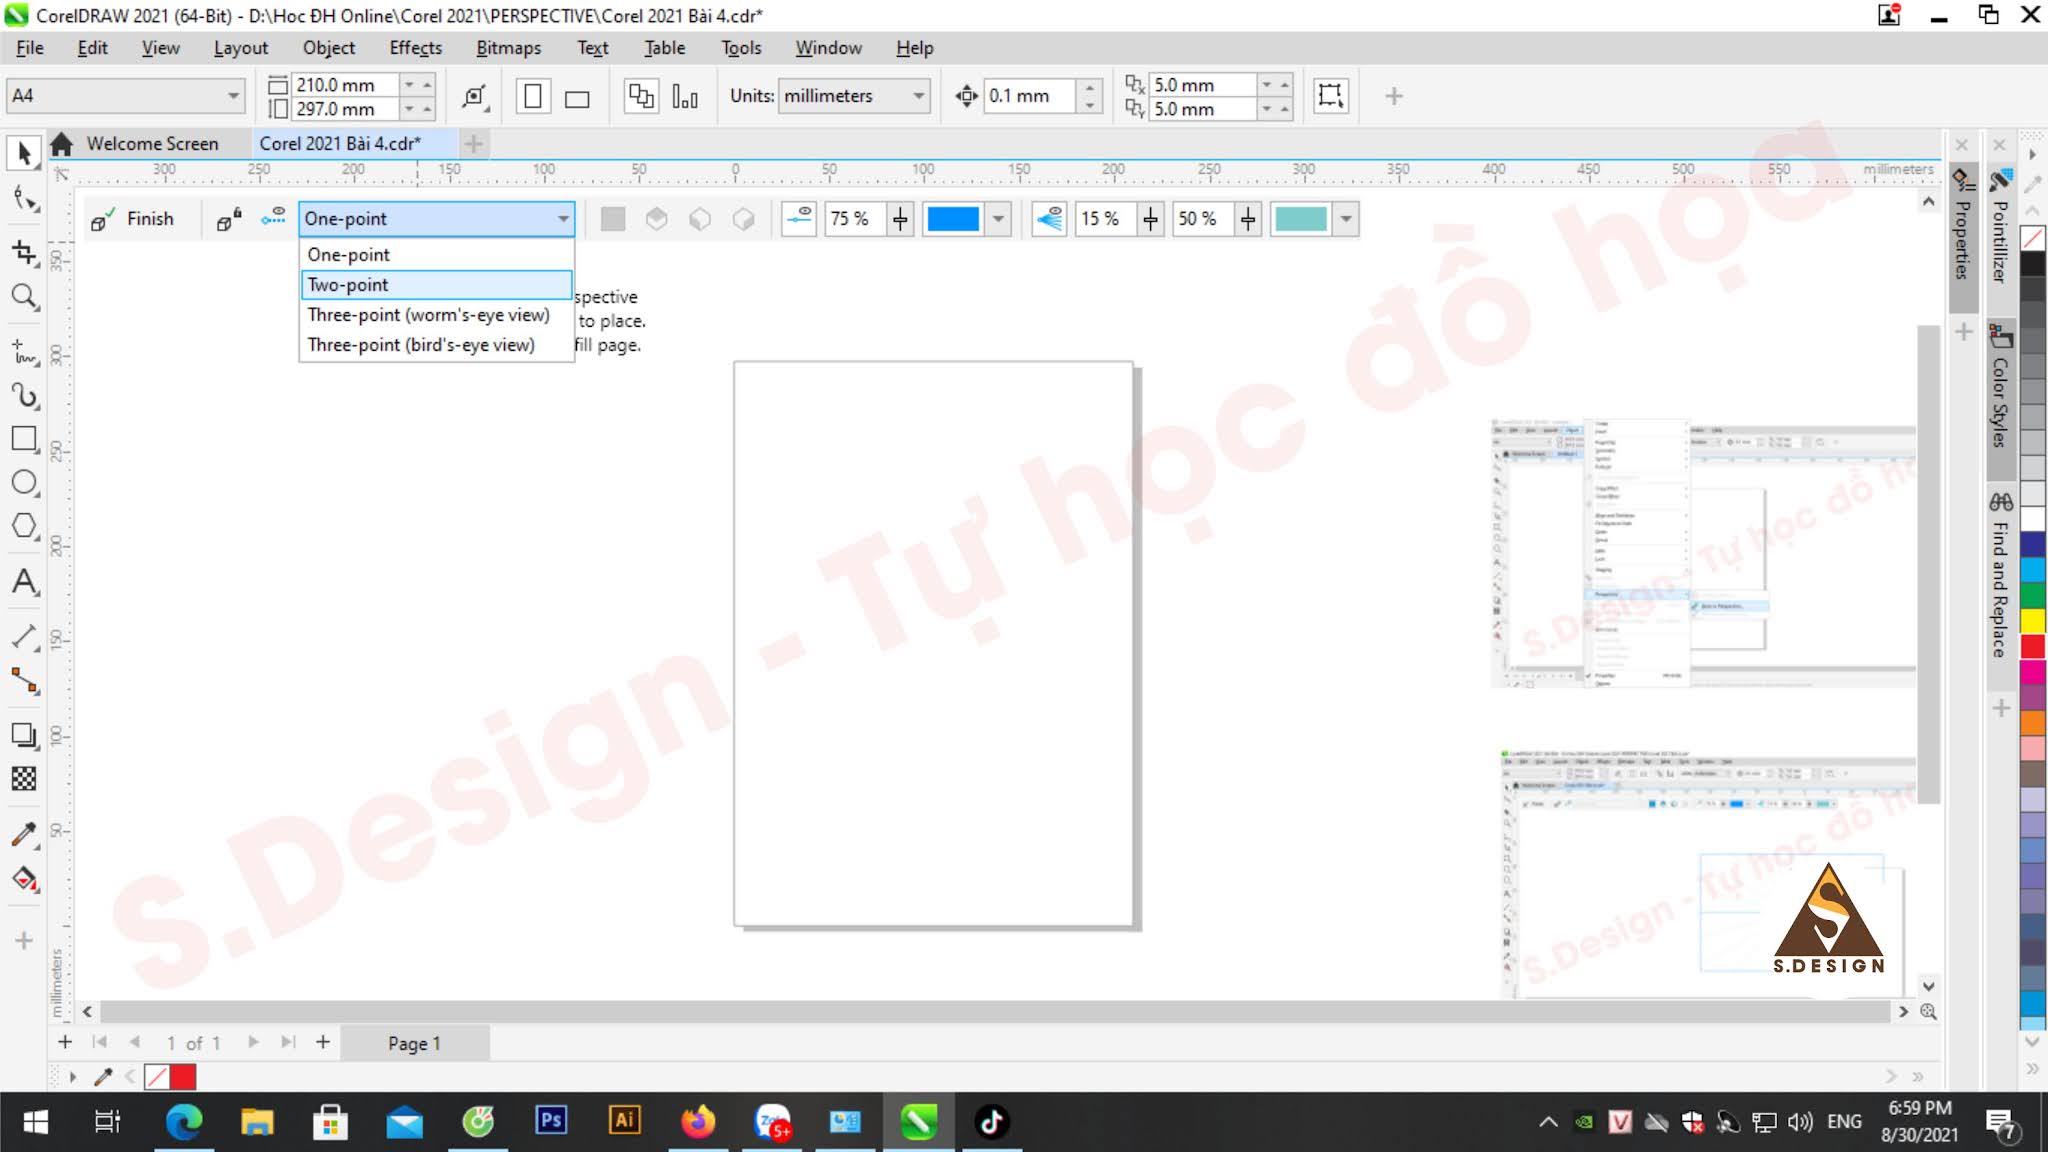
Task: Select the Ellipse tool
Action: 24,482
